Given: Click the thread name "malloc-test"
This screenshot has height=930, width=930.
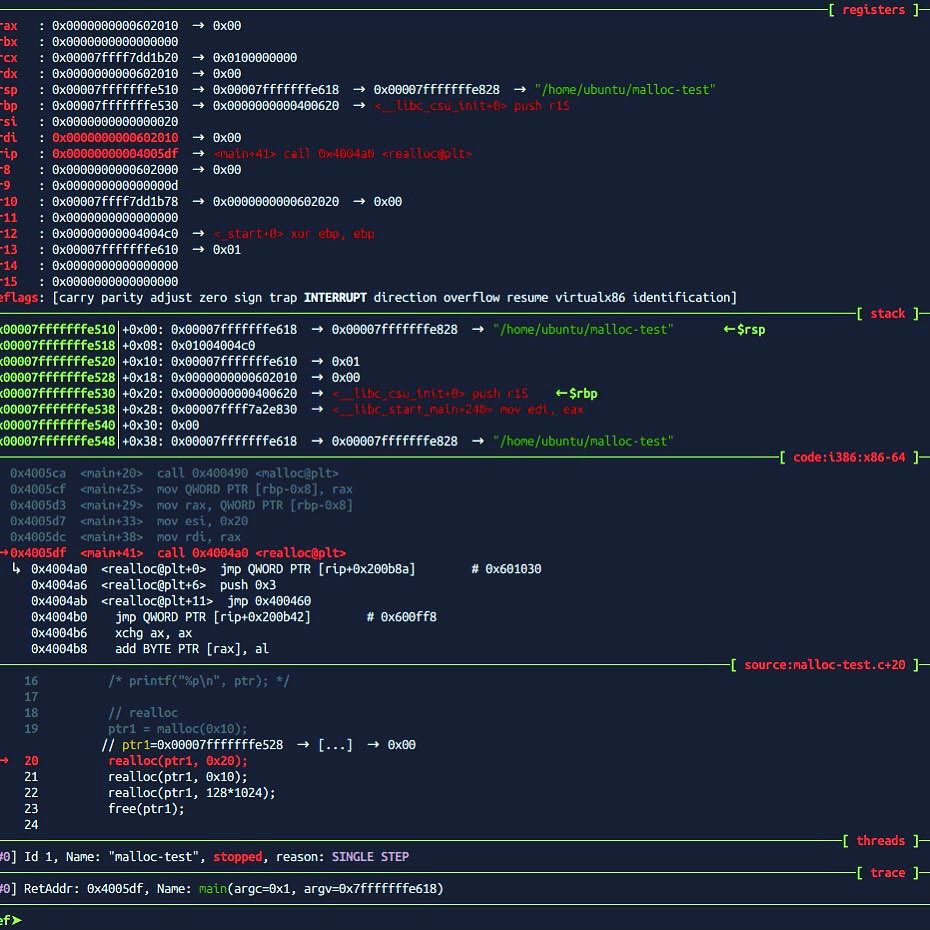Looking at the screenshot, I should pos(154,857).
